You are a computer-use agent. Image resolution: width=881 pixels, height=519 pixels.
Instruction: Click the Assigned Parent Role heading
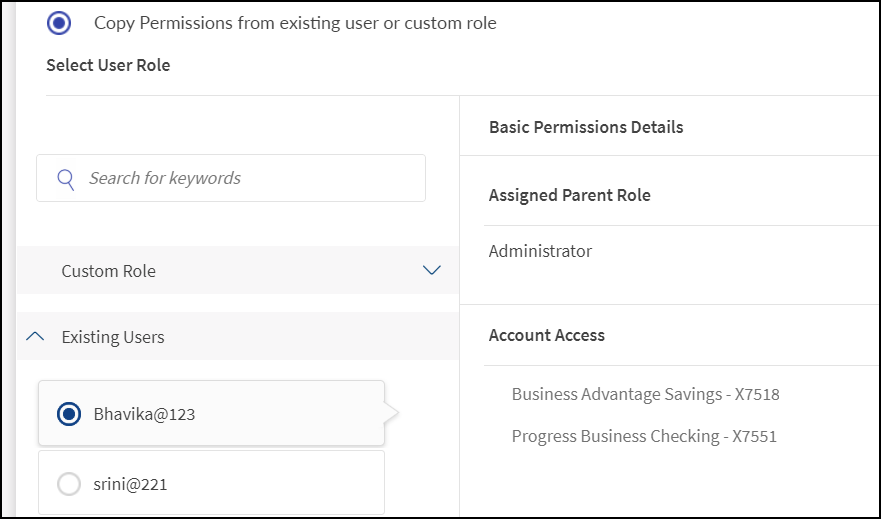coord(569,195)
